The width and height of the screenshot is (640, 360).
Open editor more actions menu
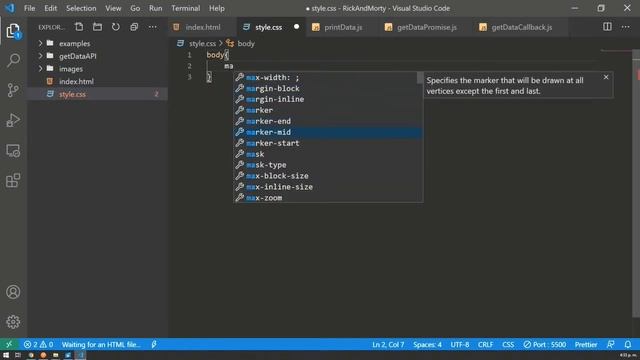[x=625, y=27]
